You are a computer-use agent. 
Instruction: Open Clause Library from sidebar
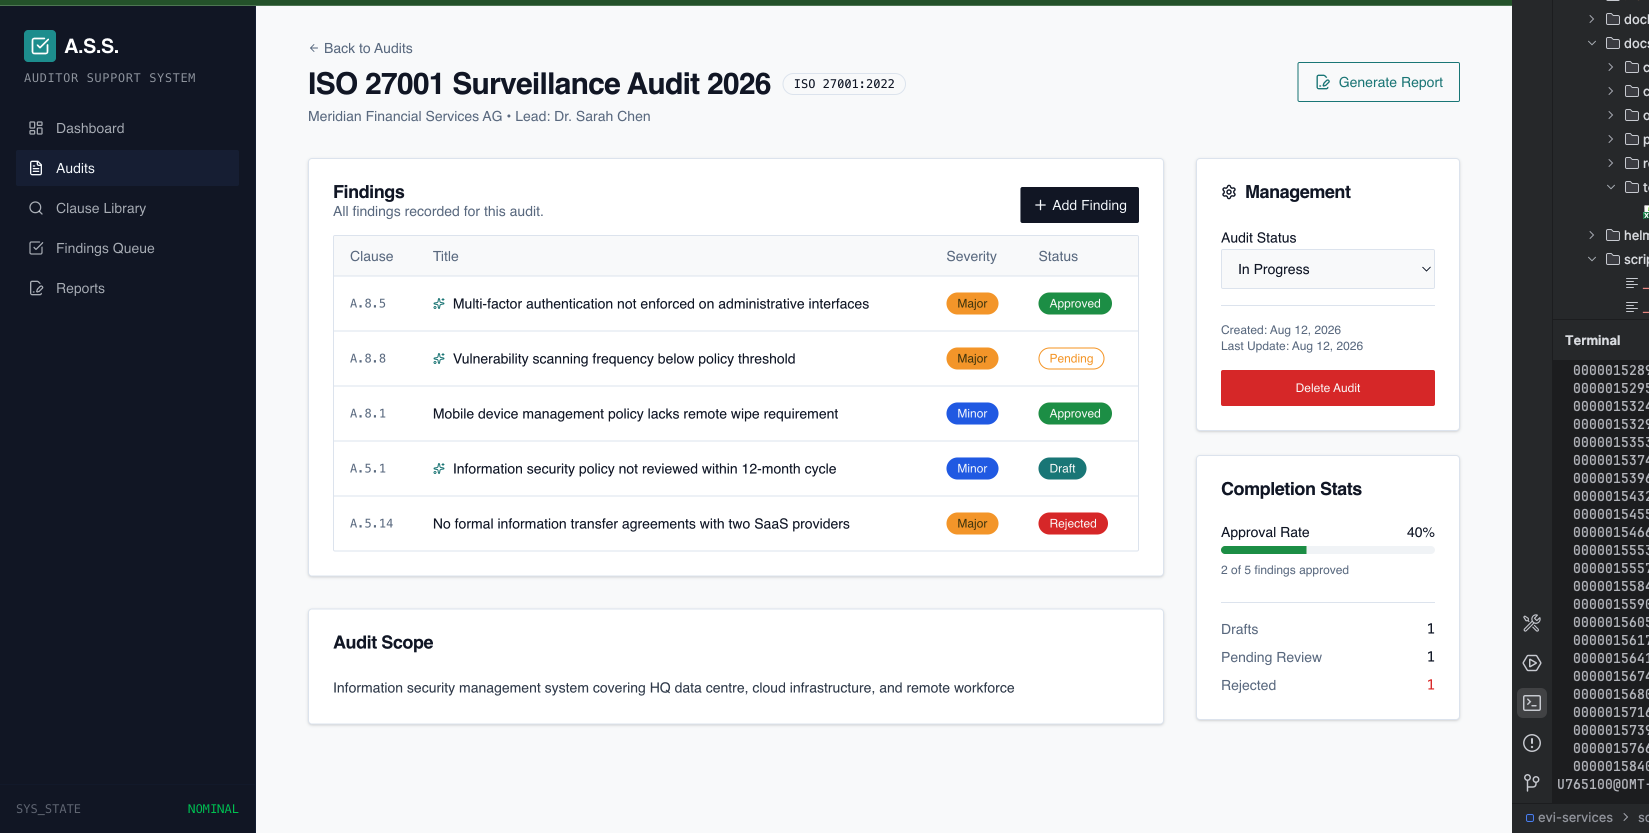pos(127,208)
